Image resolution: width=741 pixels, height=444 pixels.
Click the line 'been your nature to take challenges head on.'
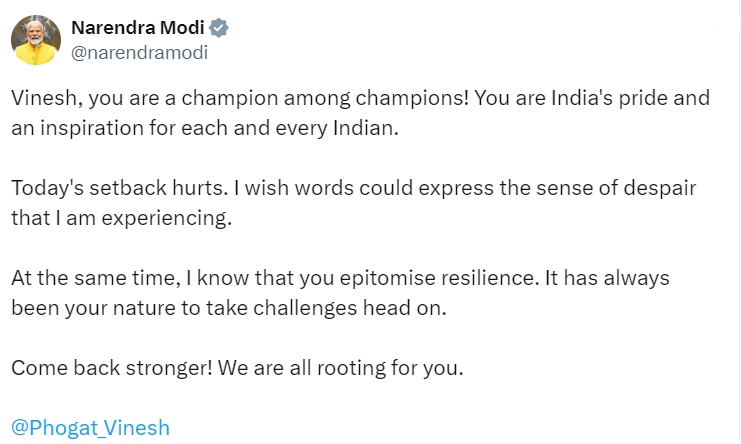pyautogui.click(x=229, y=308)
